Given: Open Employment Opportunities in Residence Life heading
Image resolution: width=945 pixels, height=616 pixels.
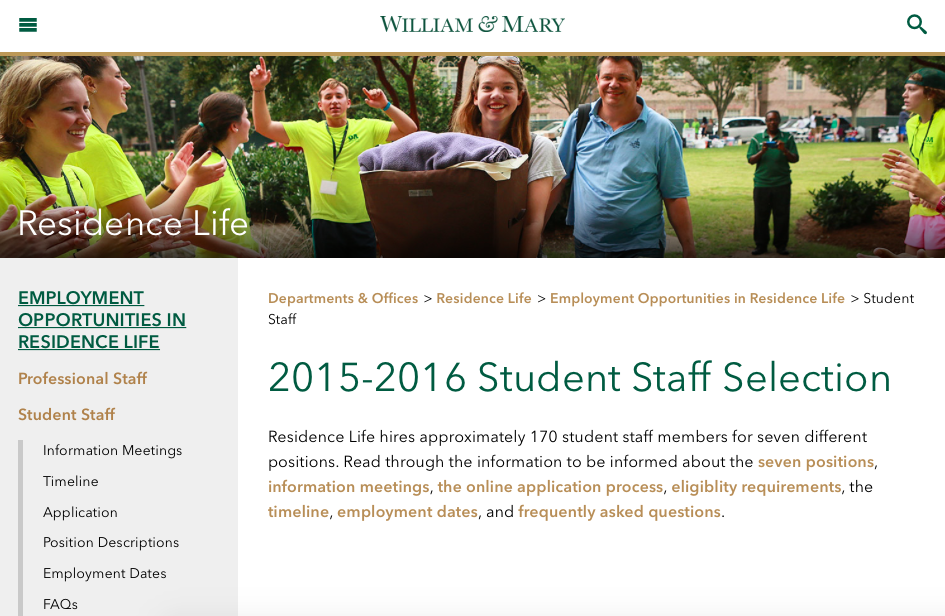Looking at the screenshot, I should pyautogui.click(x=102, y=319).
